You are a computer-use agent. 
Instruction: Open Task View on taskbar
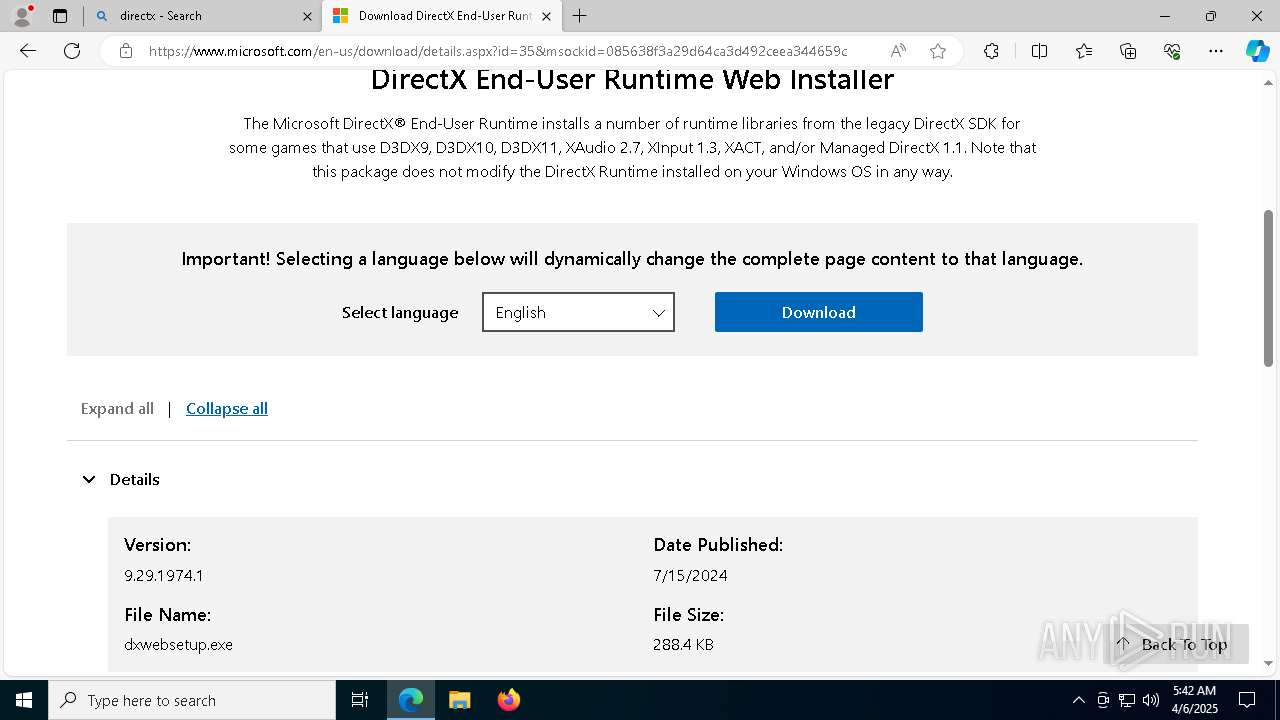(x=360, y=700)
